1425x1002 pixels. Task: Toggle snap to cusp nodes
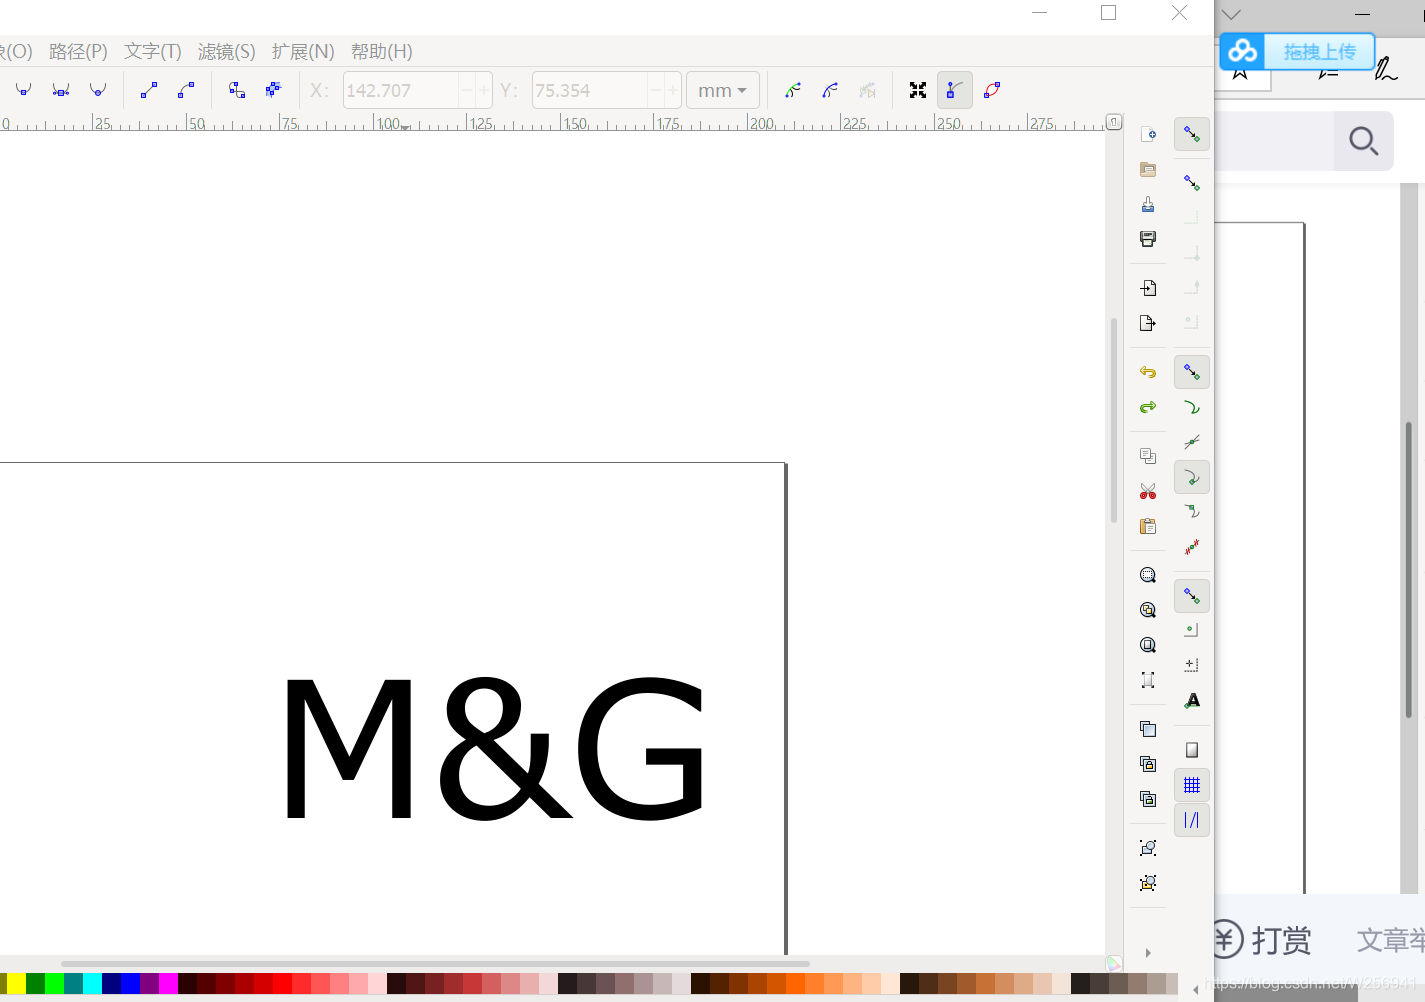point(1192,477)
